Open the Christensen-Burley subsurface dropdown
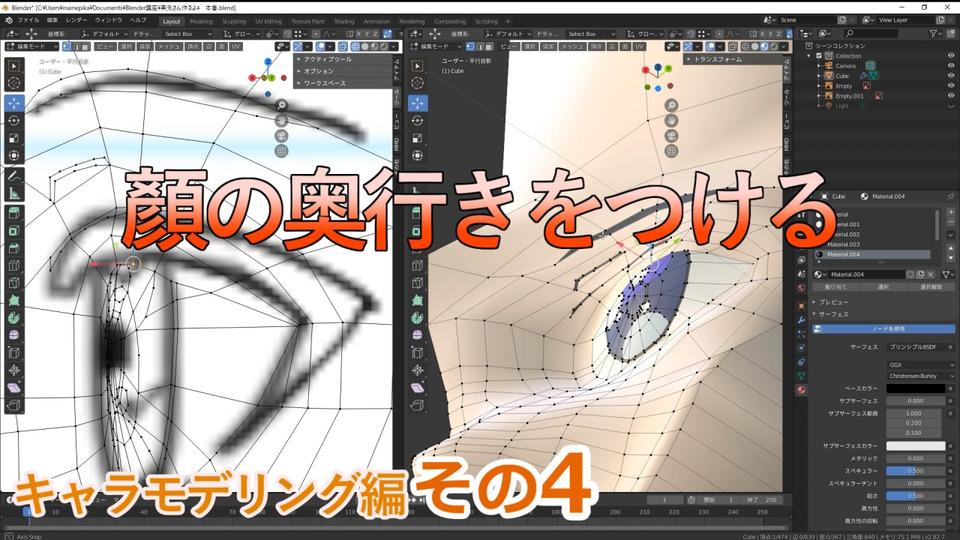The width and height of the screenshot is (960, 540). tap(921, 376)
